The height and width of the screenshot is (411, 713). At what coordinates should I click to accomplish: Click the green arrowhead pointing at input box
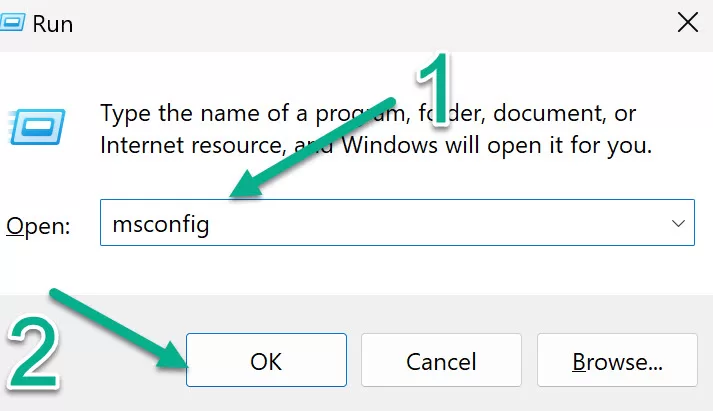click(247, 184)
